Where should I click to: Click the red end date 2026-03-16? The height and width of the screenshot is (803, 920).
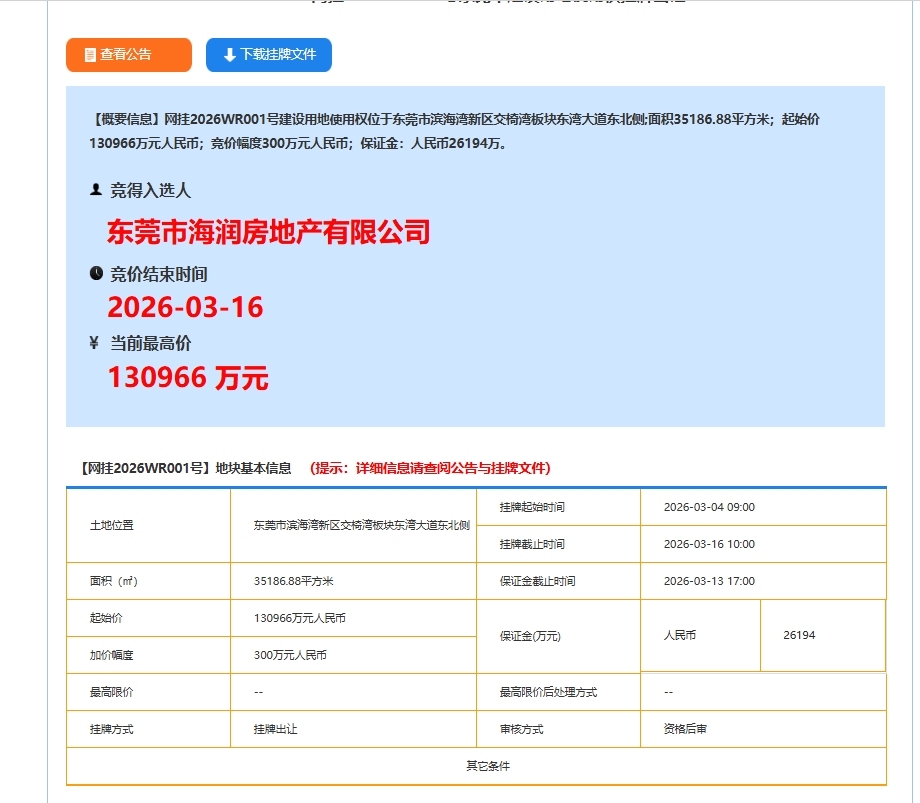pyautogui.click(x=185, y=307)
